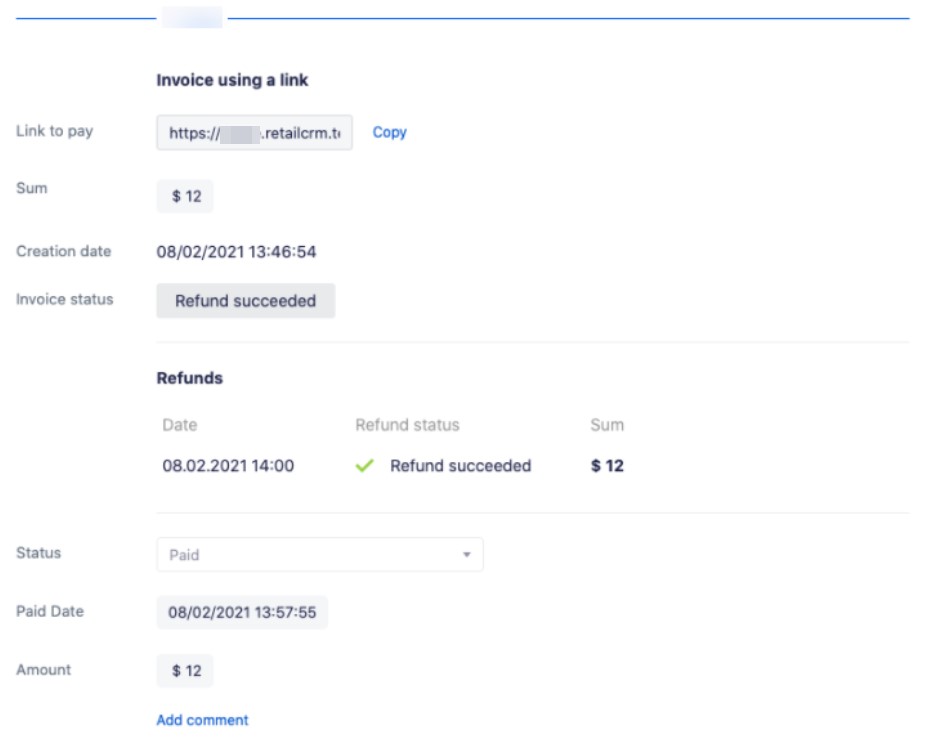930x756 pixels.
Task: Copy the payment link
Action: (389, 132)
